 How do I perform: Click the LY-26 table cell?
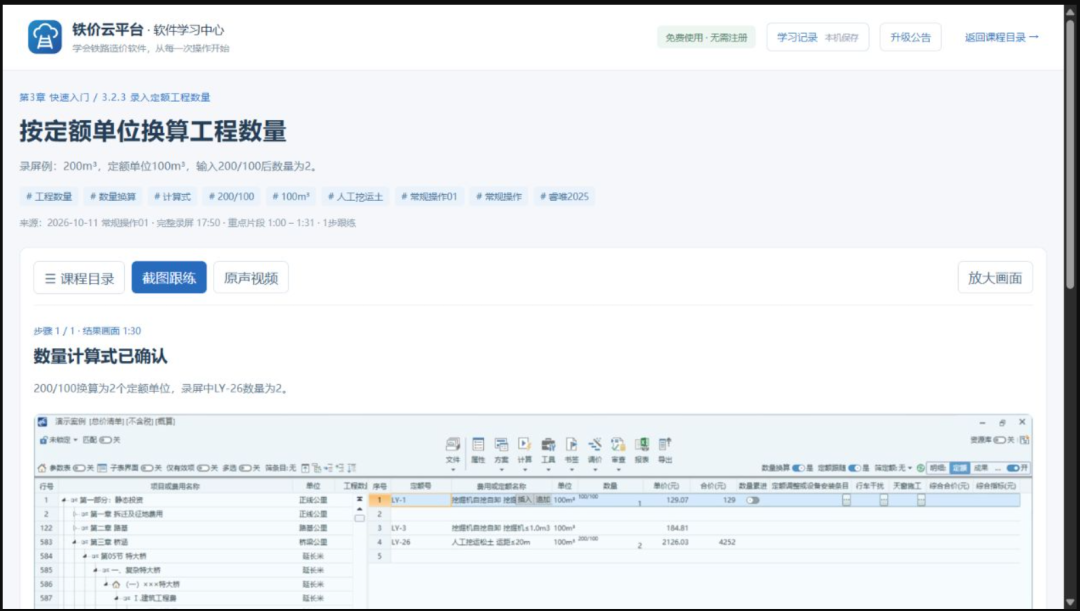[420, 542]
